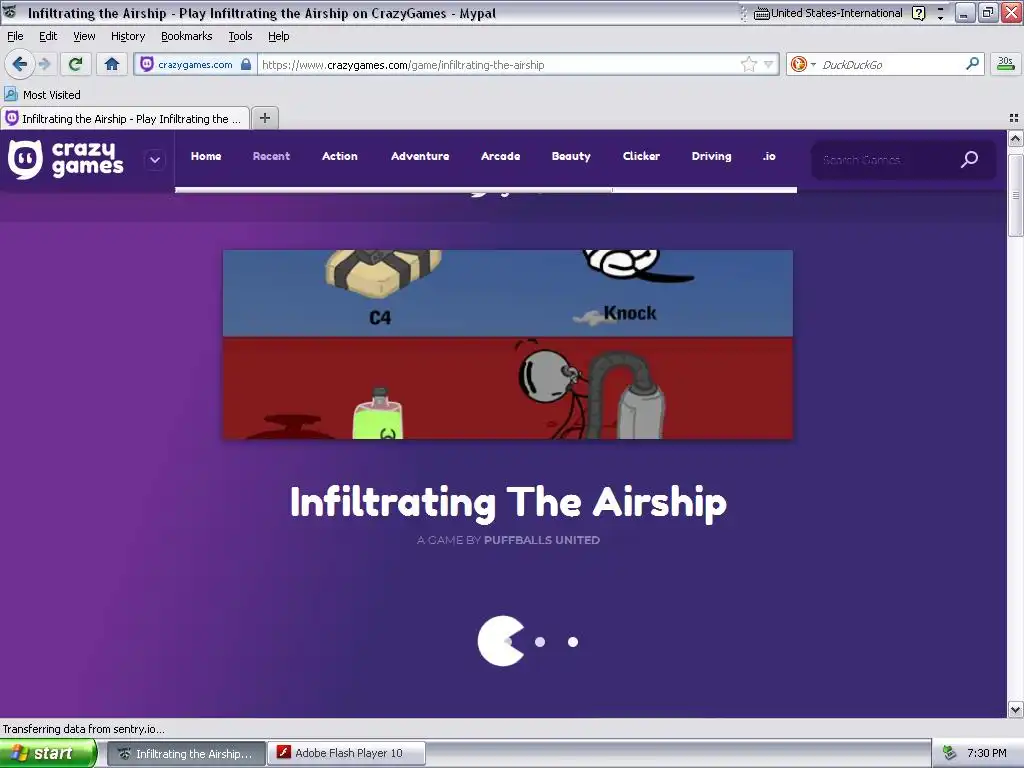Click the PUFFBALLS UNITED developer link

click(541, 540)
